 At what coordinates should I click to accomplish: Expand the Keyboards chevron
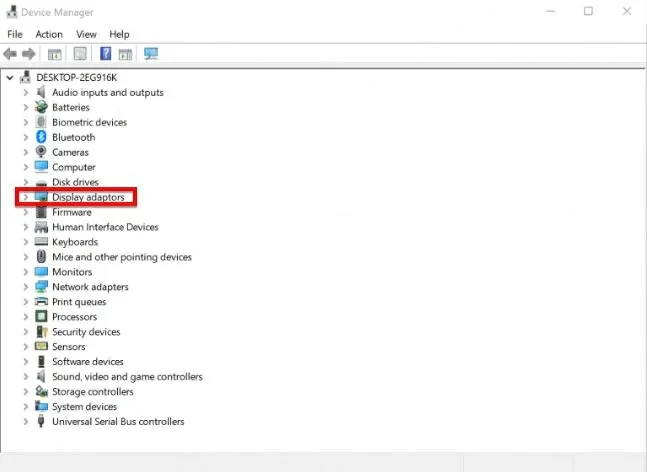tap(26, 242)
